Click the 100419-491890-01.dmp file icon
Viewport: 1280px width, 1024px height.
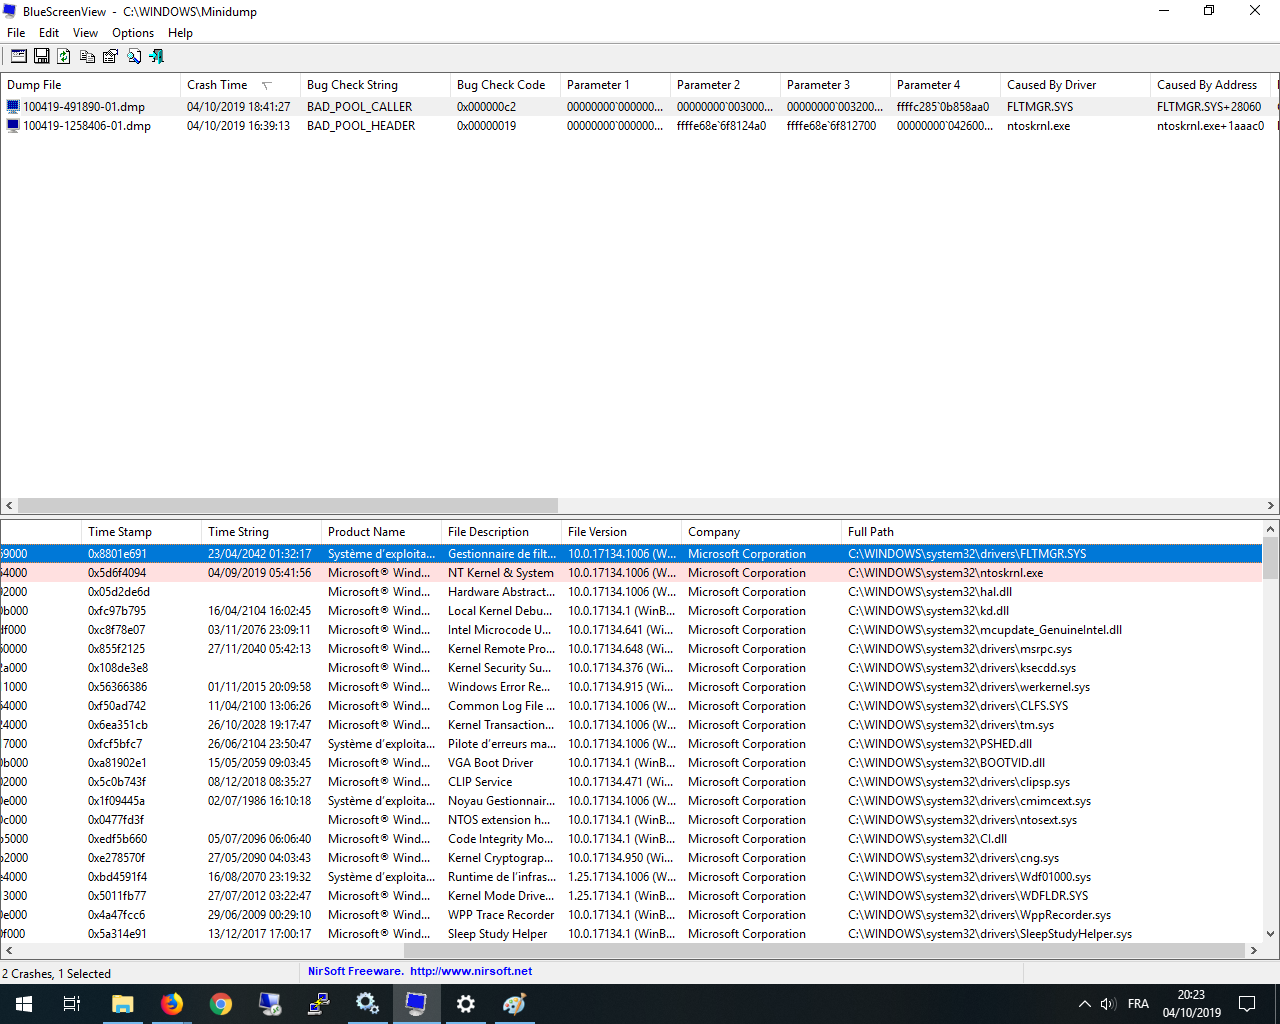(13, 106)
